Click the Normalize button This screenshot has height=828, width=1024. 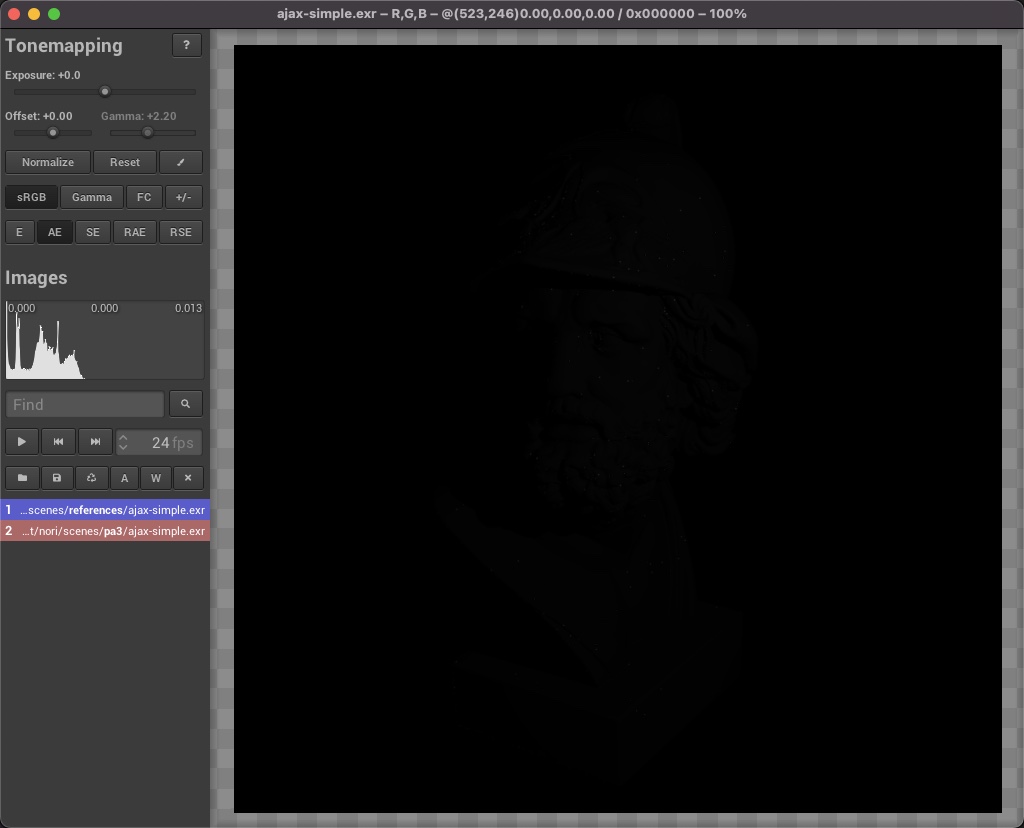point(48,162)
